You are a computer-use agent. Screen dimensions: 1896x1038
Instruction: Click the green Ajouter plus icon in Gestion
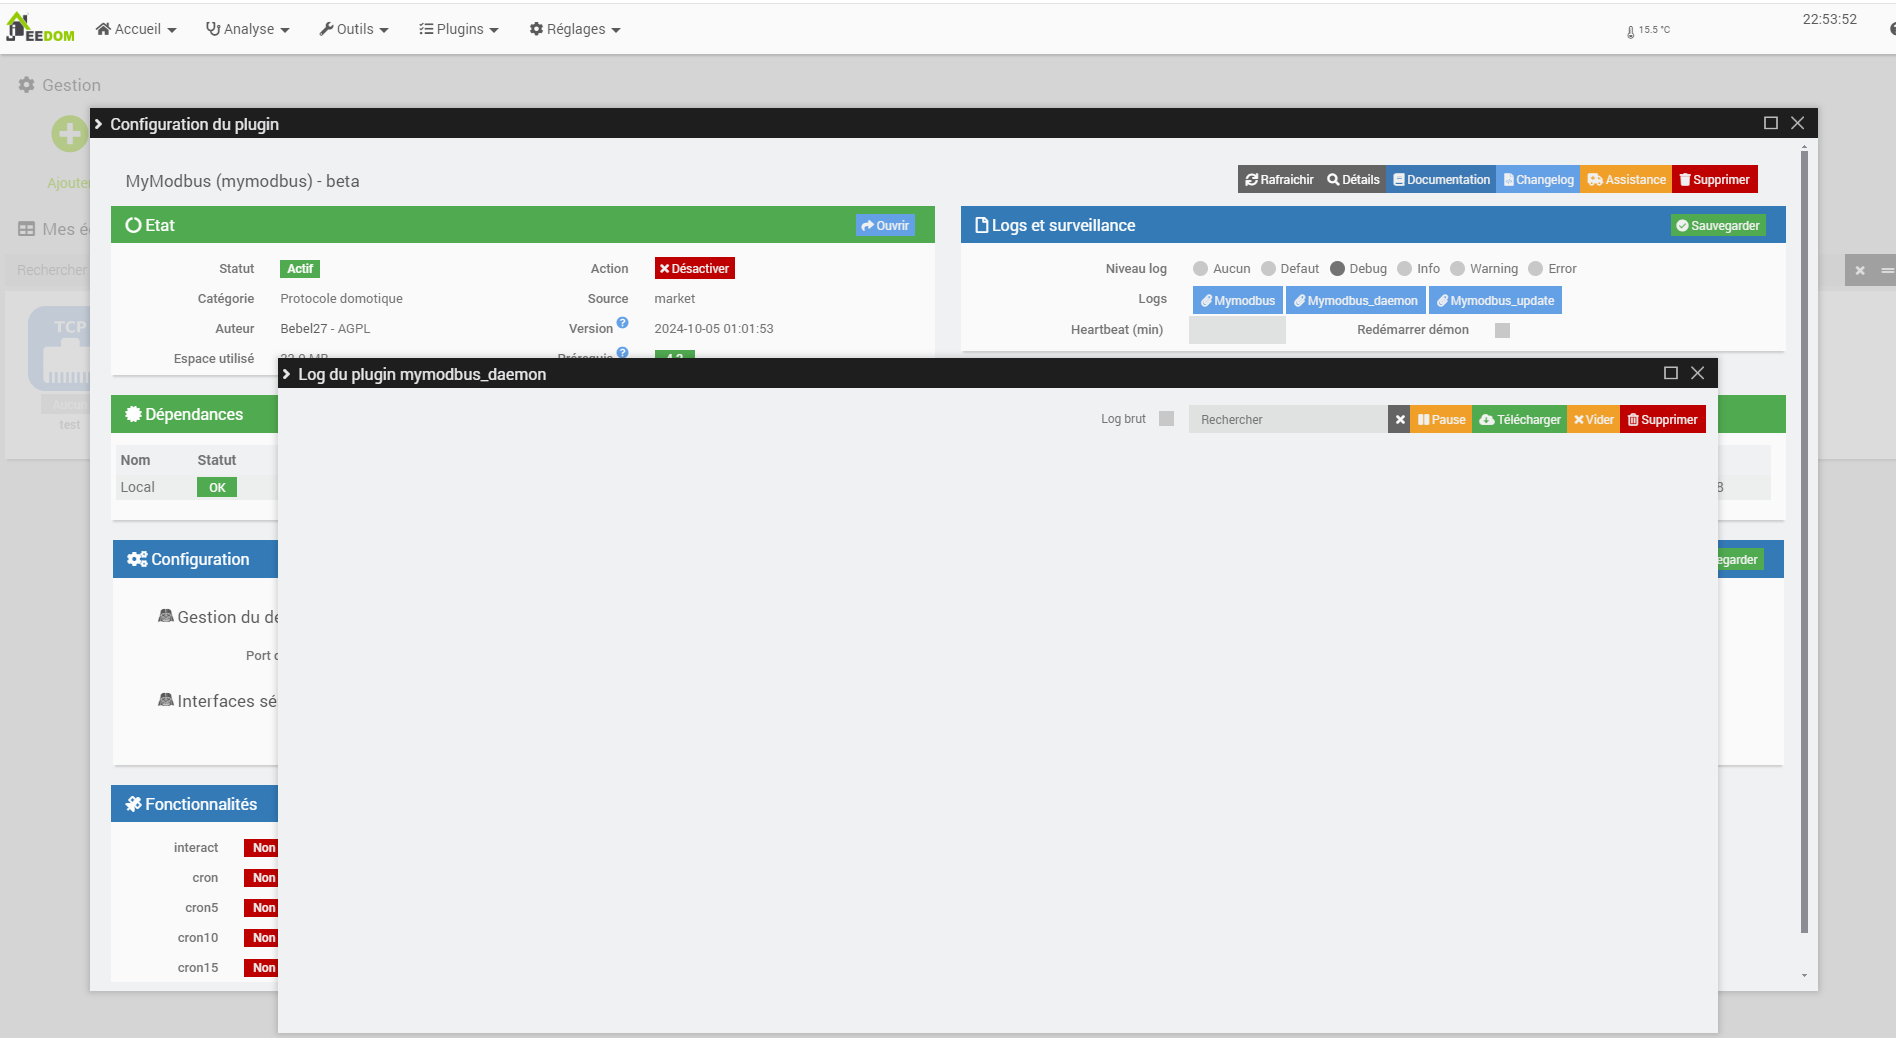[69, 133]
